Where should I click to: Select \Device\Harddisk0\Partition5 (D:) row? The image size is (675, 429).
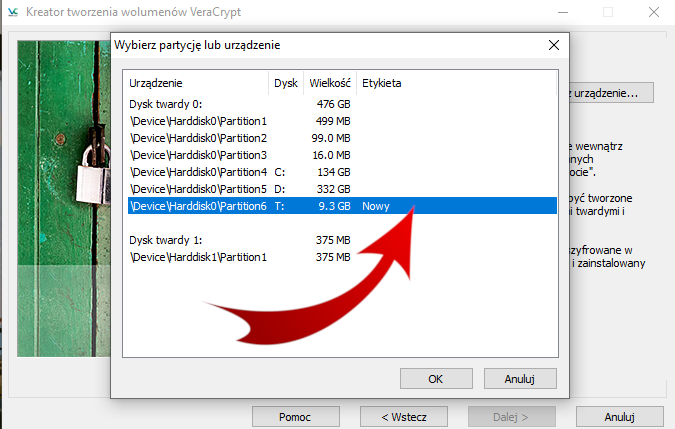(x=342, y=189)
